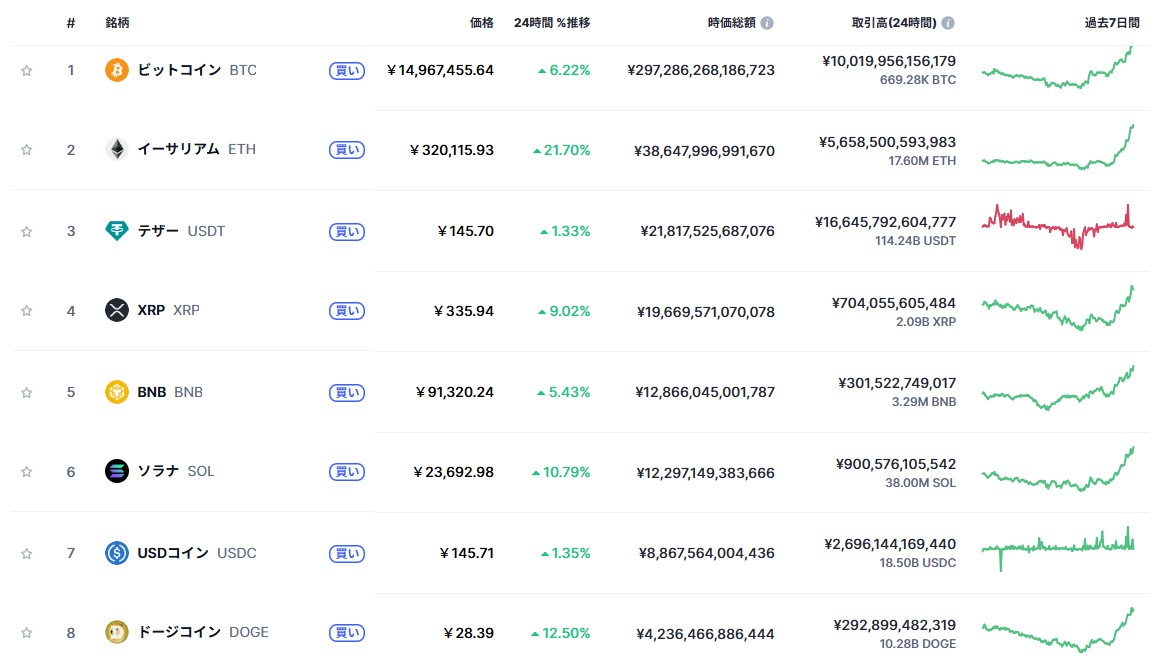Click the 18.50B USDC volume text

point(918,563)
